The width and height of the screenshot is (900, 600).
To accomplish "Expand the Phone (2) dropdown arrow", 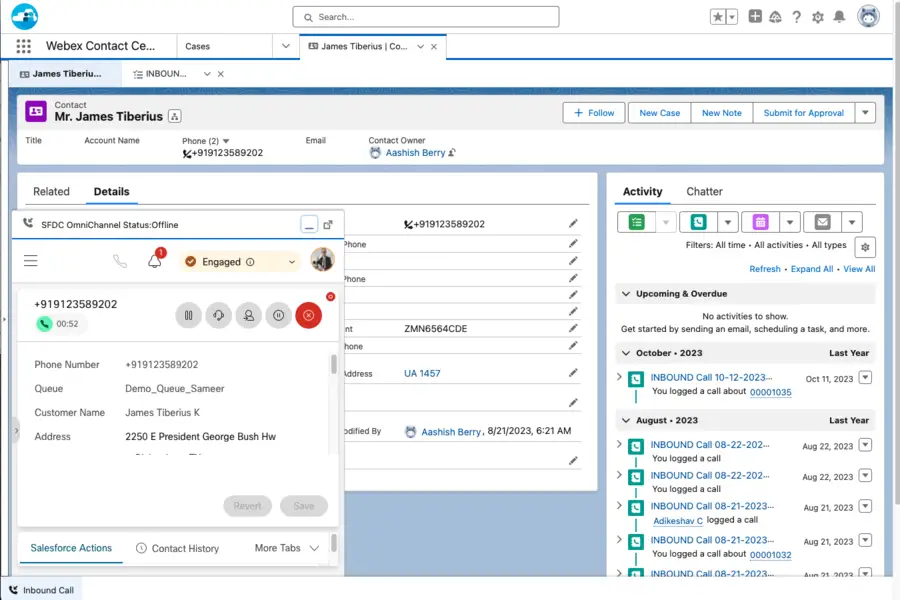I will [x=226, y=141].
